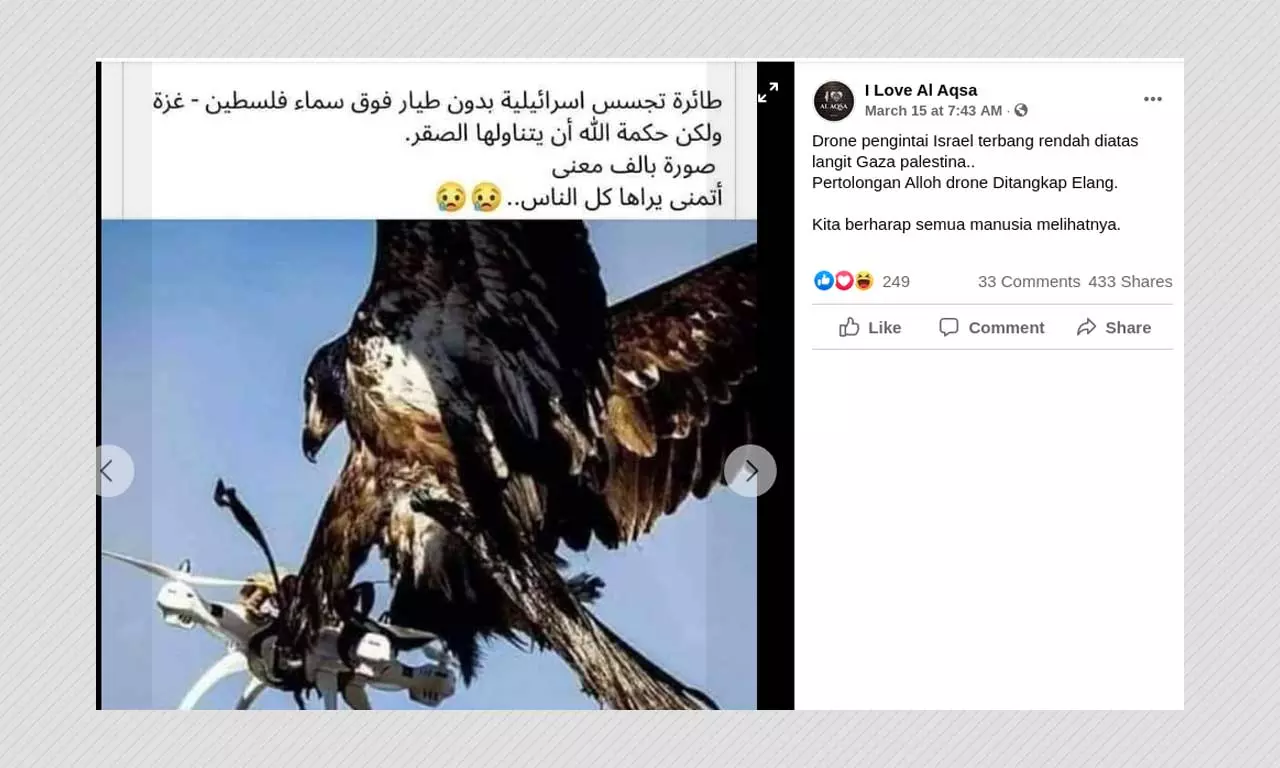The image size is (1280, 768).
Task: Enter fullscreen photo view with expand icon
Action: pos(768,93)
